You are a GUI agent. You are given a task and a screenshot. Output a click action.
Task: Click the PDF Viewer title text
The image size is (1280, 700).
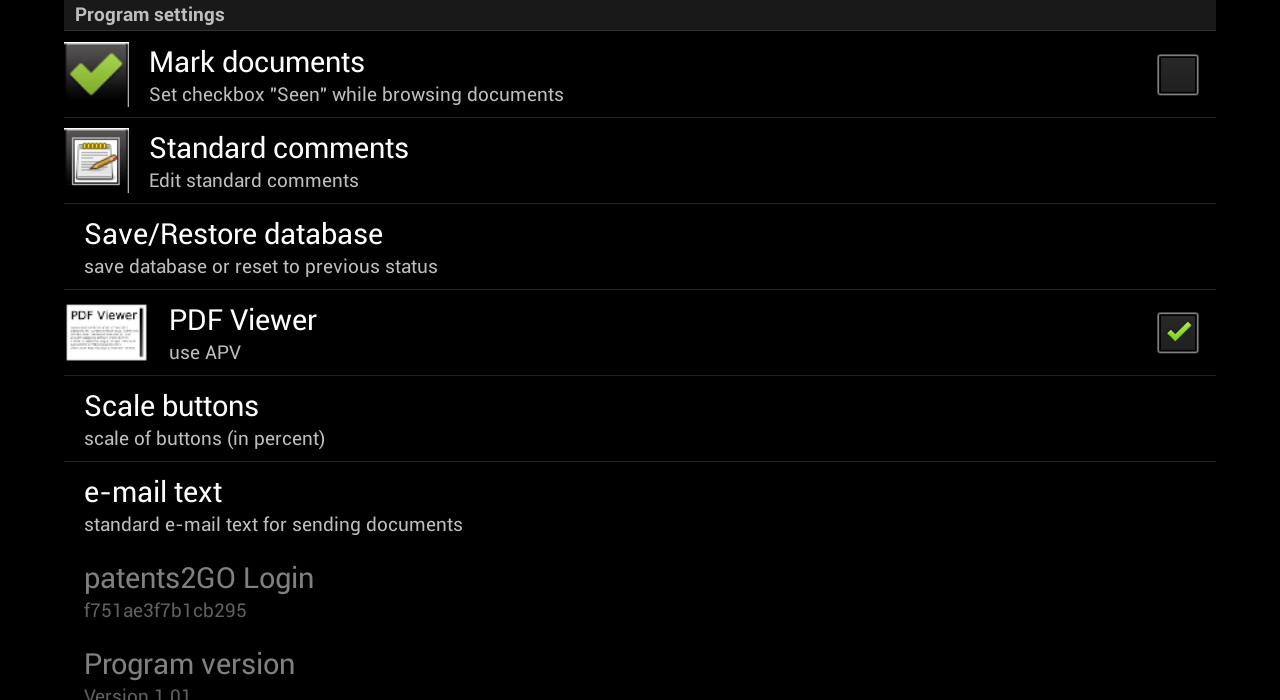click(x=242, y=320)
